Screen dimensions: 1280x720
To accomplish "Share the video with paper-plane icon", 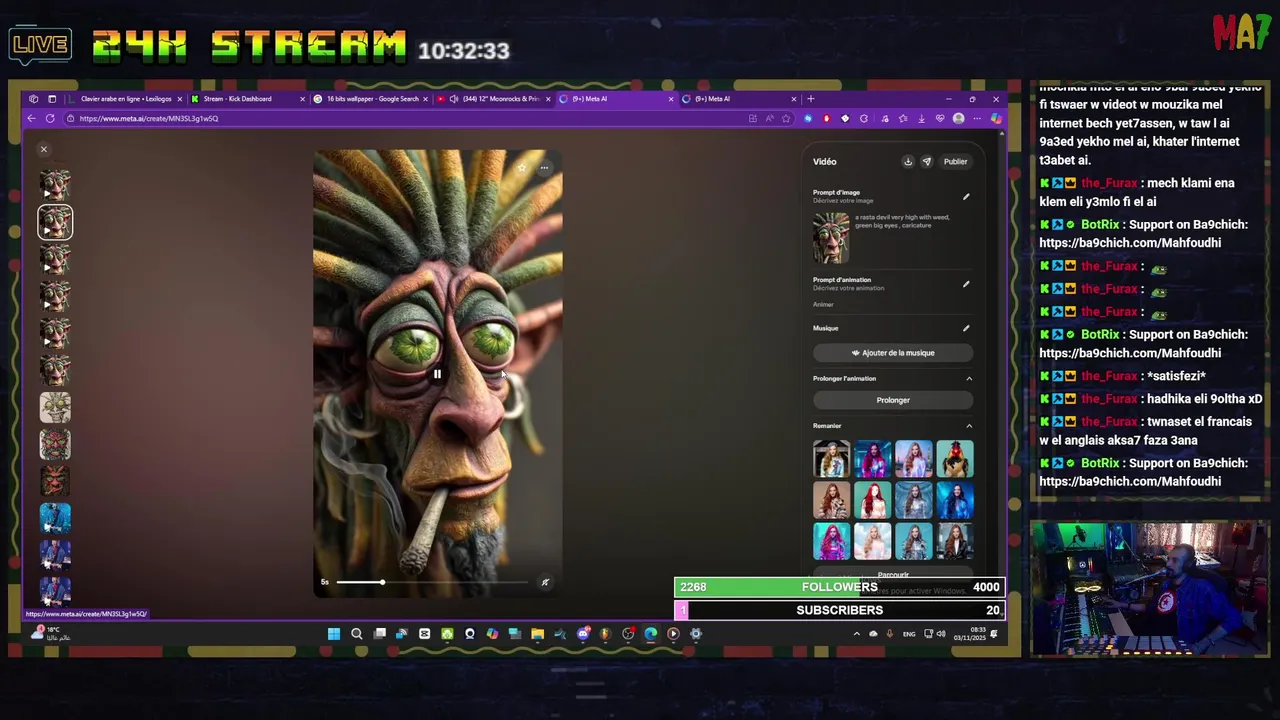I will coord(926,161).
